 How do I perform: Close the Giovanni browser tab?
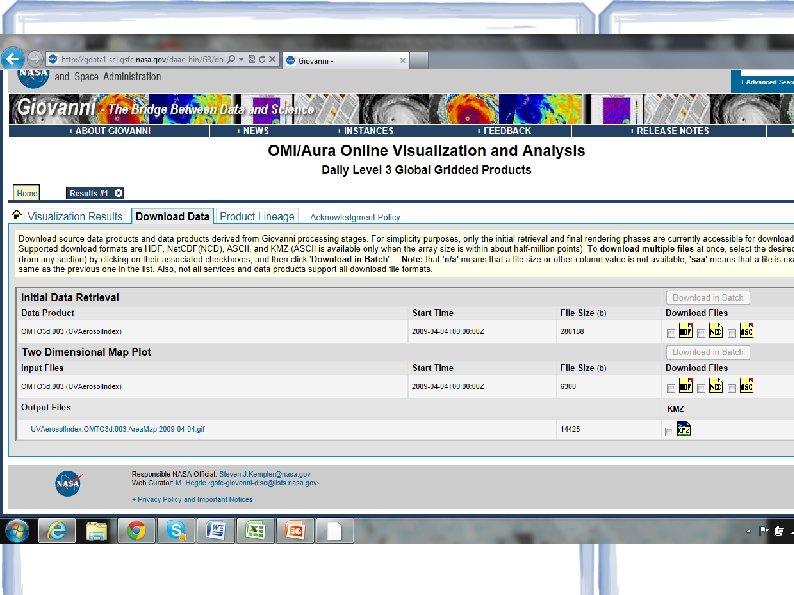pyautogui.click(x=403, y=61)
